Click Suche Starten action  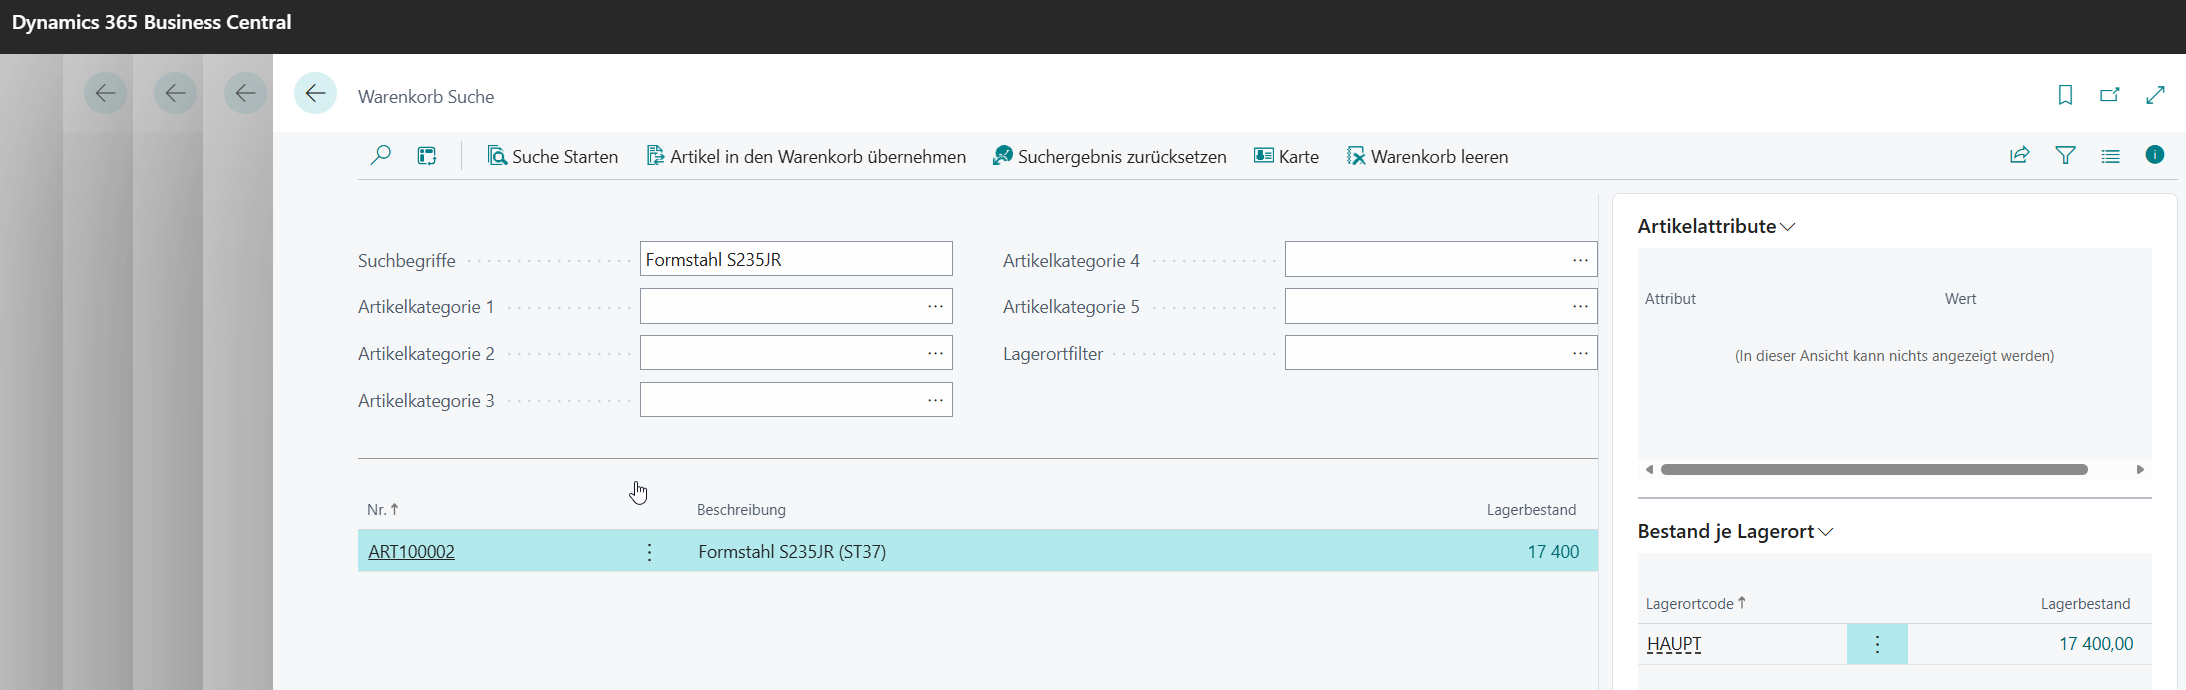point(553,156)
